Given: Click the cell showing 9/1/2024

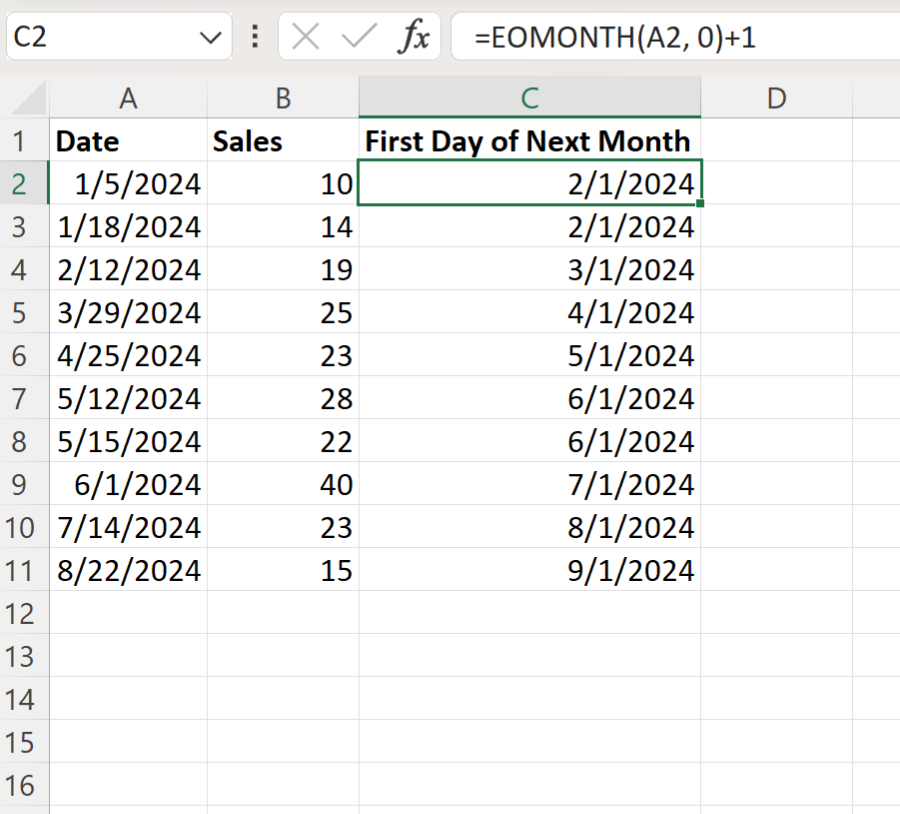Looking at the screenshot, I should (529, 570).
